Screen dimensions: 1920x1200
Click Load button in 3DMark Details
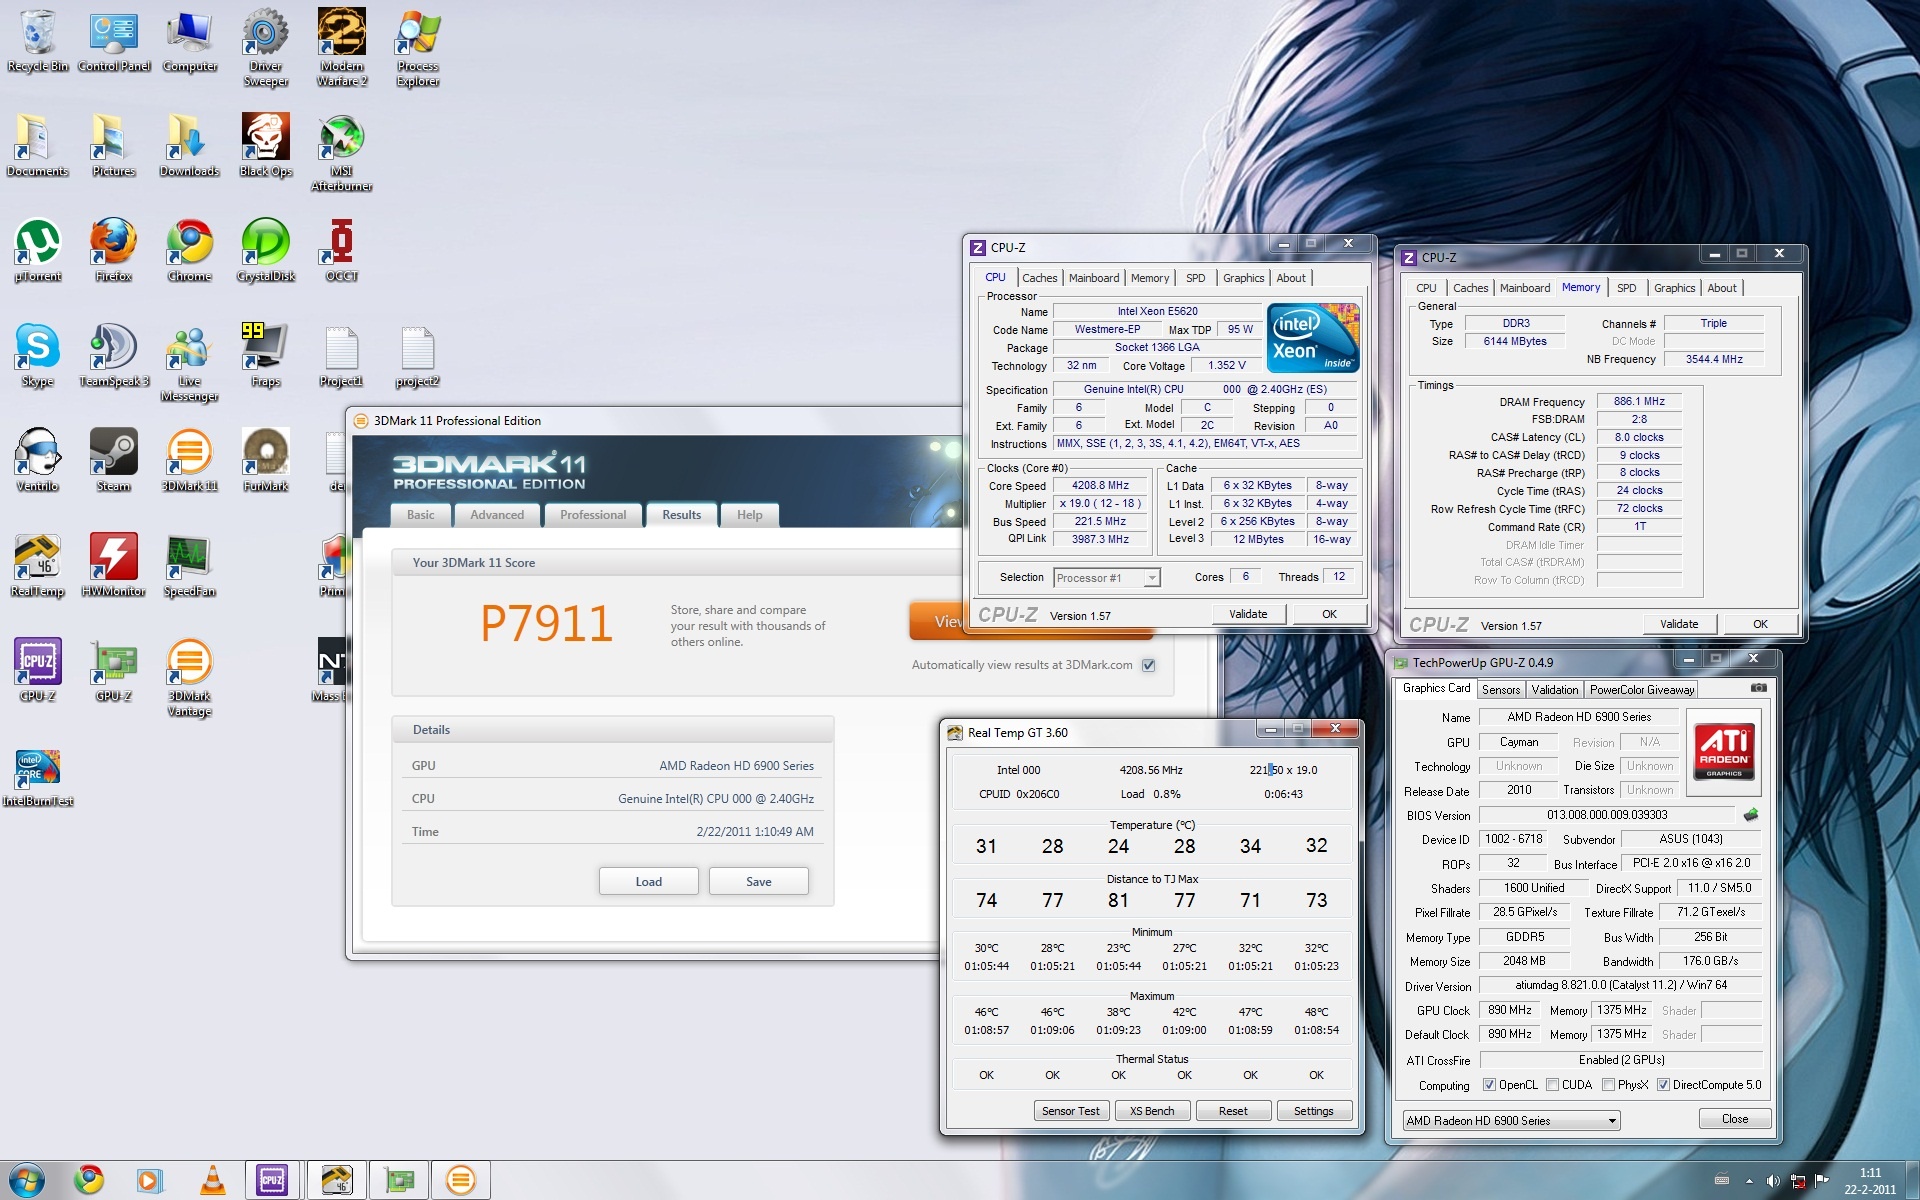[x=649, y=882]
